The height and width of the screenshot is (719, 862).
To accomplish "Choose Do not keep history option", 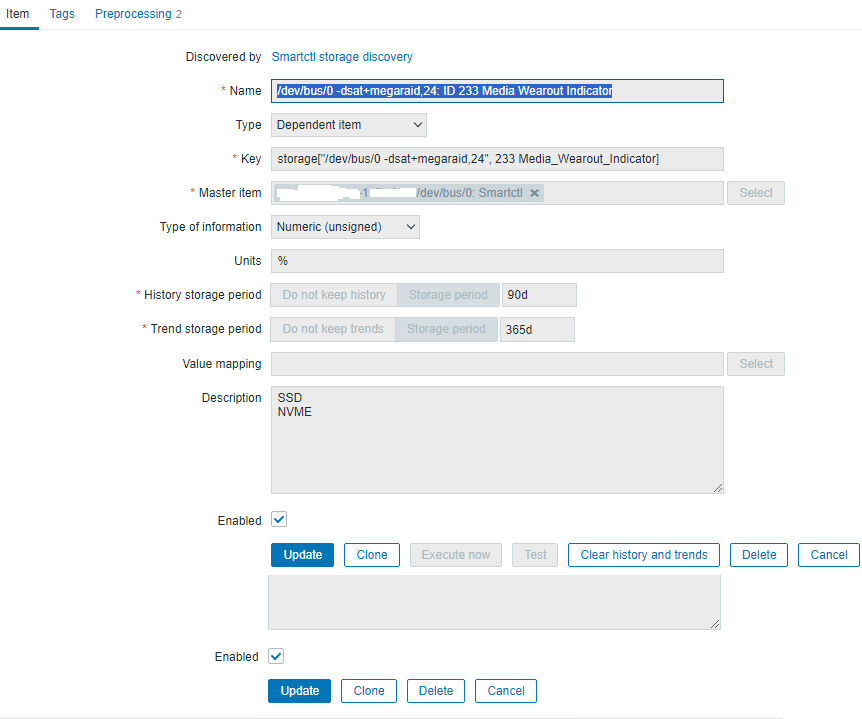I will (334, 295).
